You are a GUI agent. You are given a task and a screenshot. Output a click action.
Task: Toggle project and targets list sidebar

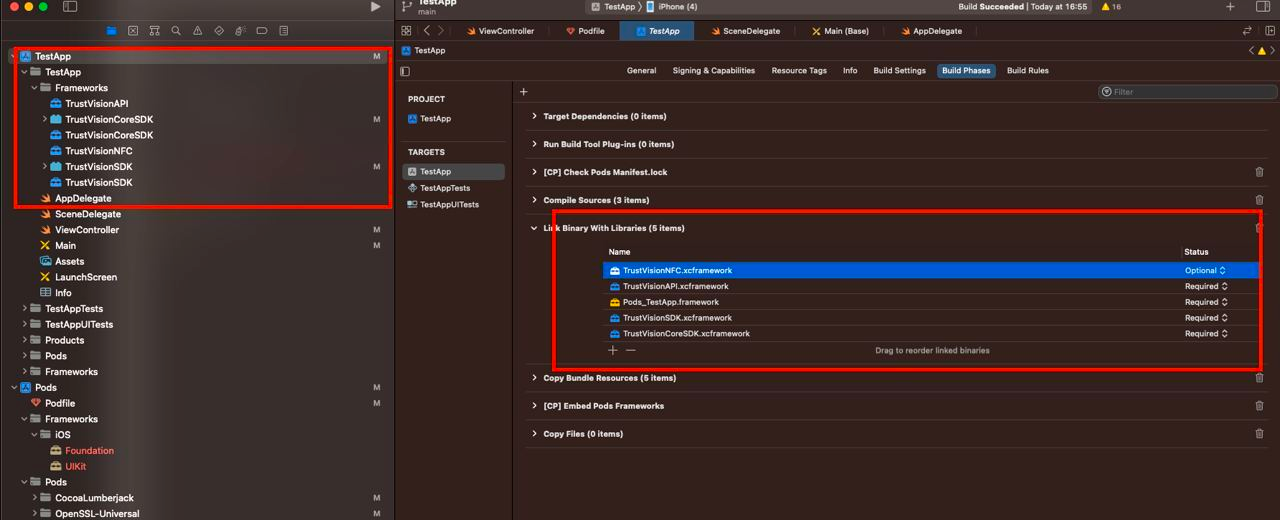click(x=405, y=71)
